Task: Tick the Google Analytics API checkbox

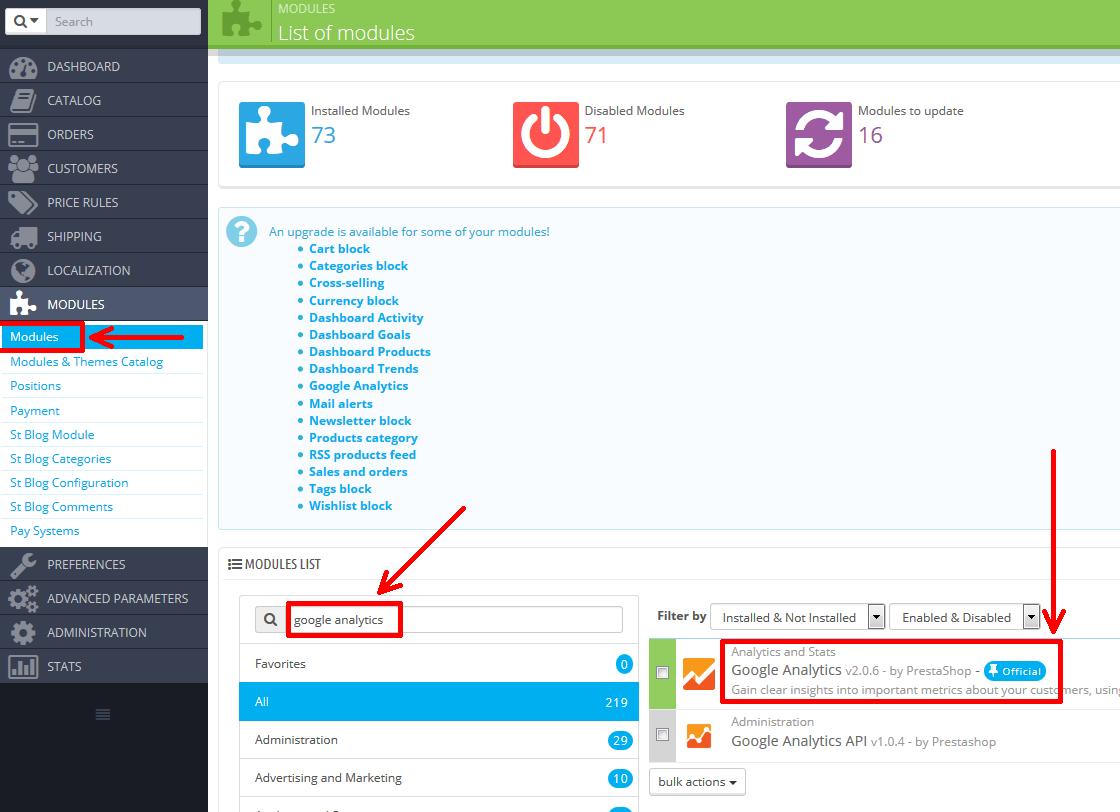Action: tap(662, 734)
